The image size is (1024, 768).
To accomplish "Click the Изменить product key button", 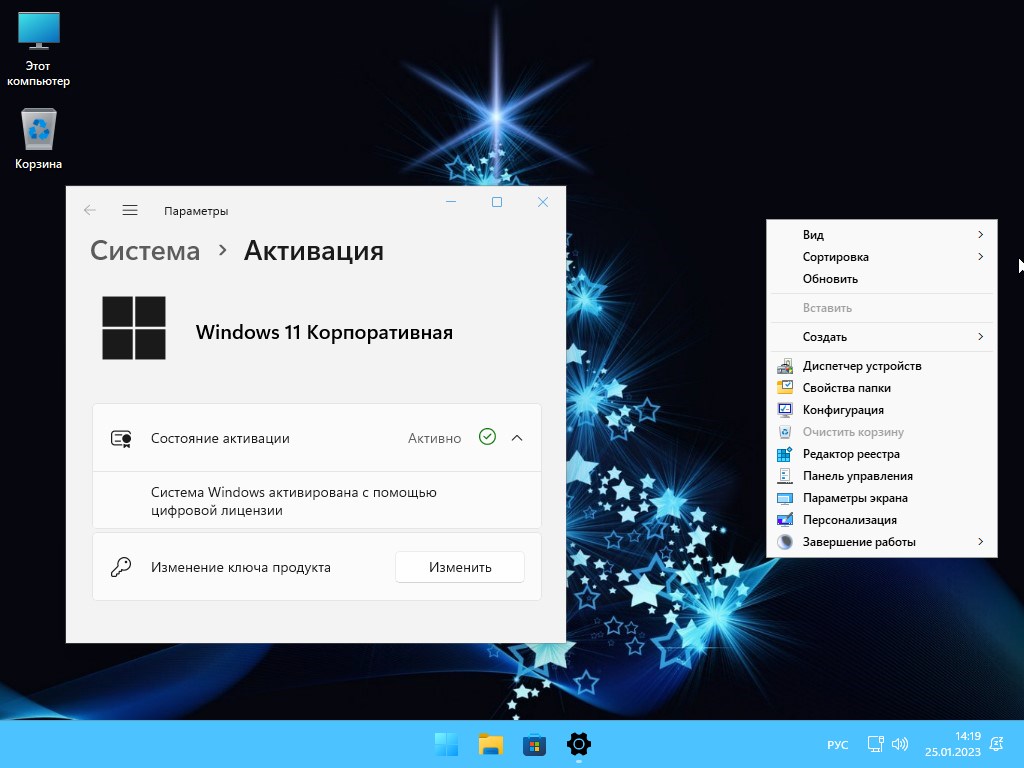I will click(x=460, y=567).
